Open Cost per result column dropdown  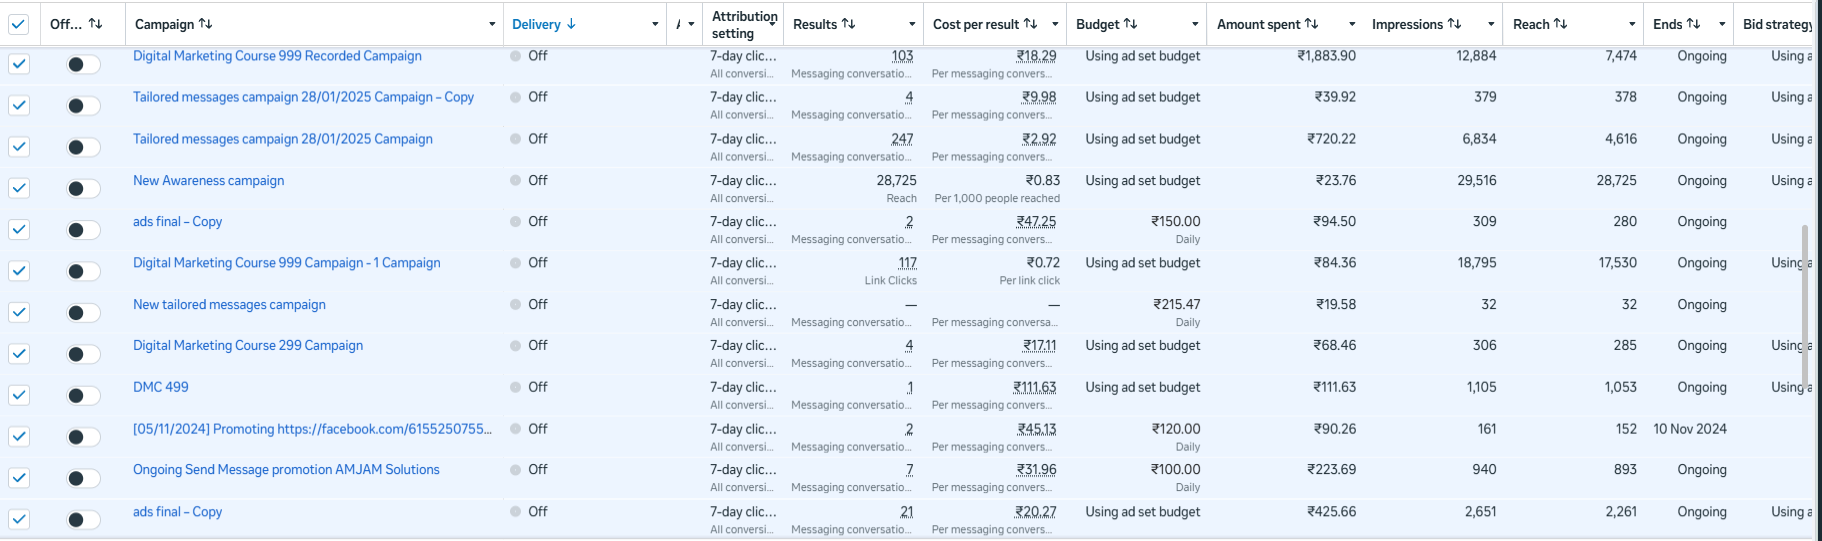coord(1055,24)
